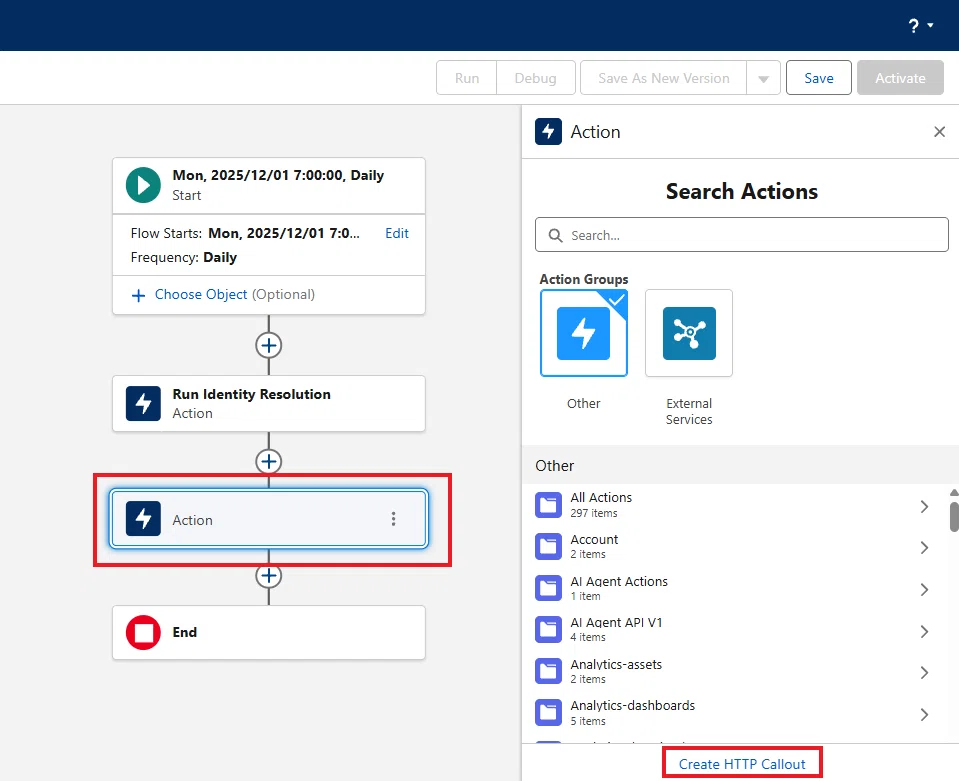Click the Create HTTP Callout link
The height and width of the screenshot is (781, 959).
[742, 764]
